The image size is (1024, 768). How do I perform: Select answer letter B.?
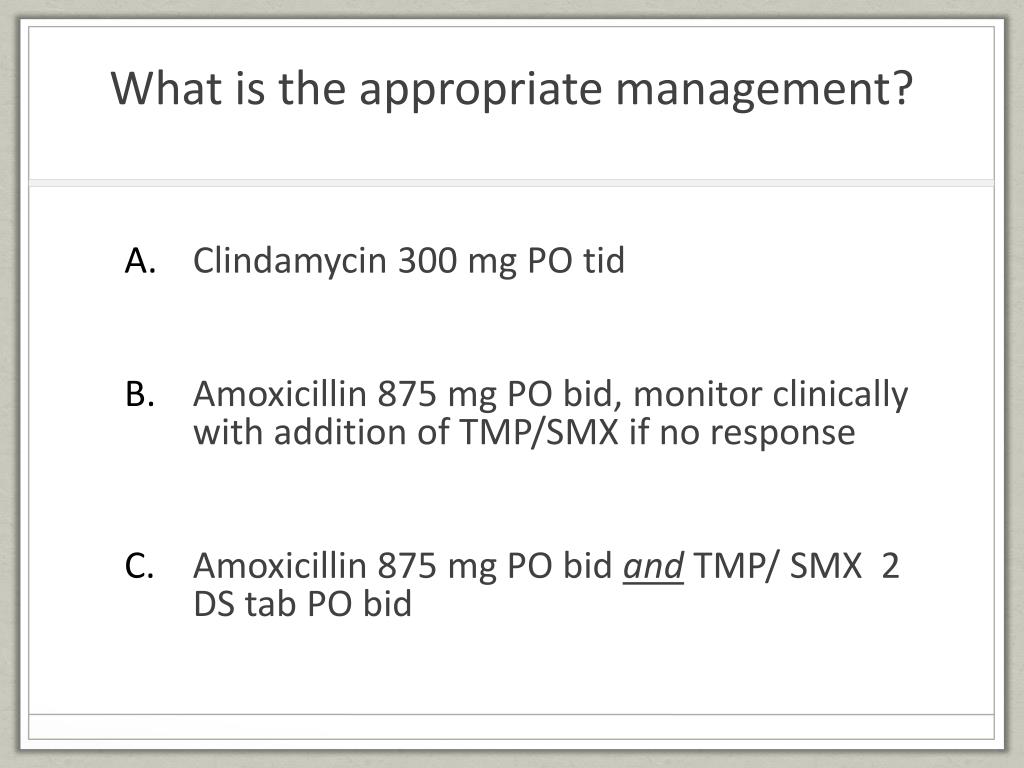click(140, 394)
